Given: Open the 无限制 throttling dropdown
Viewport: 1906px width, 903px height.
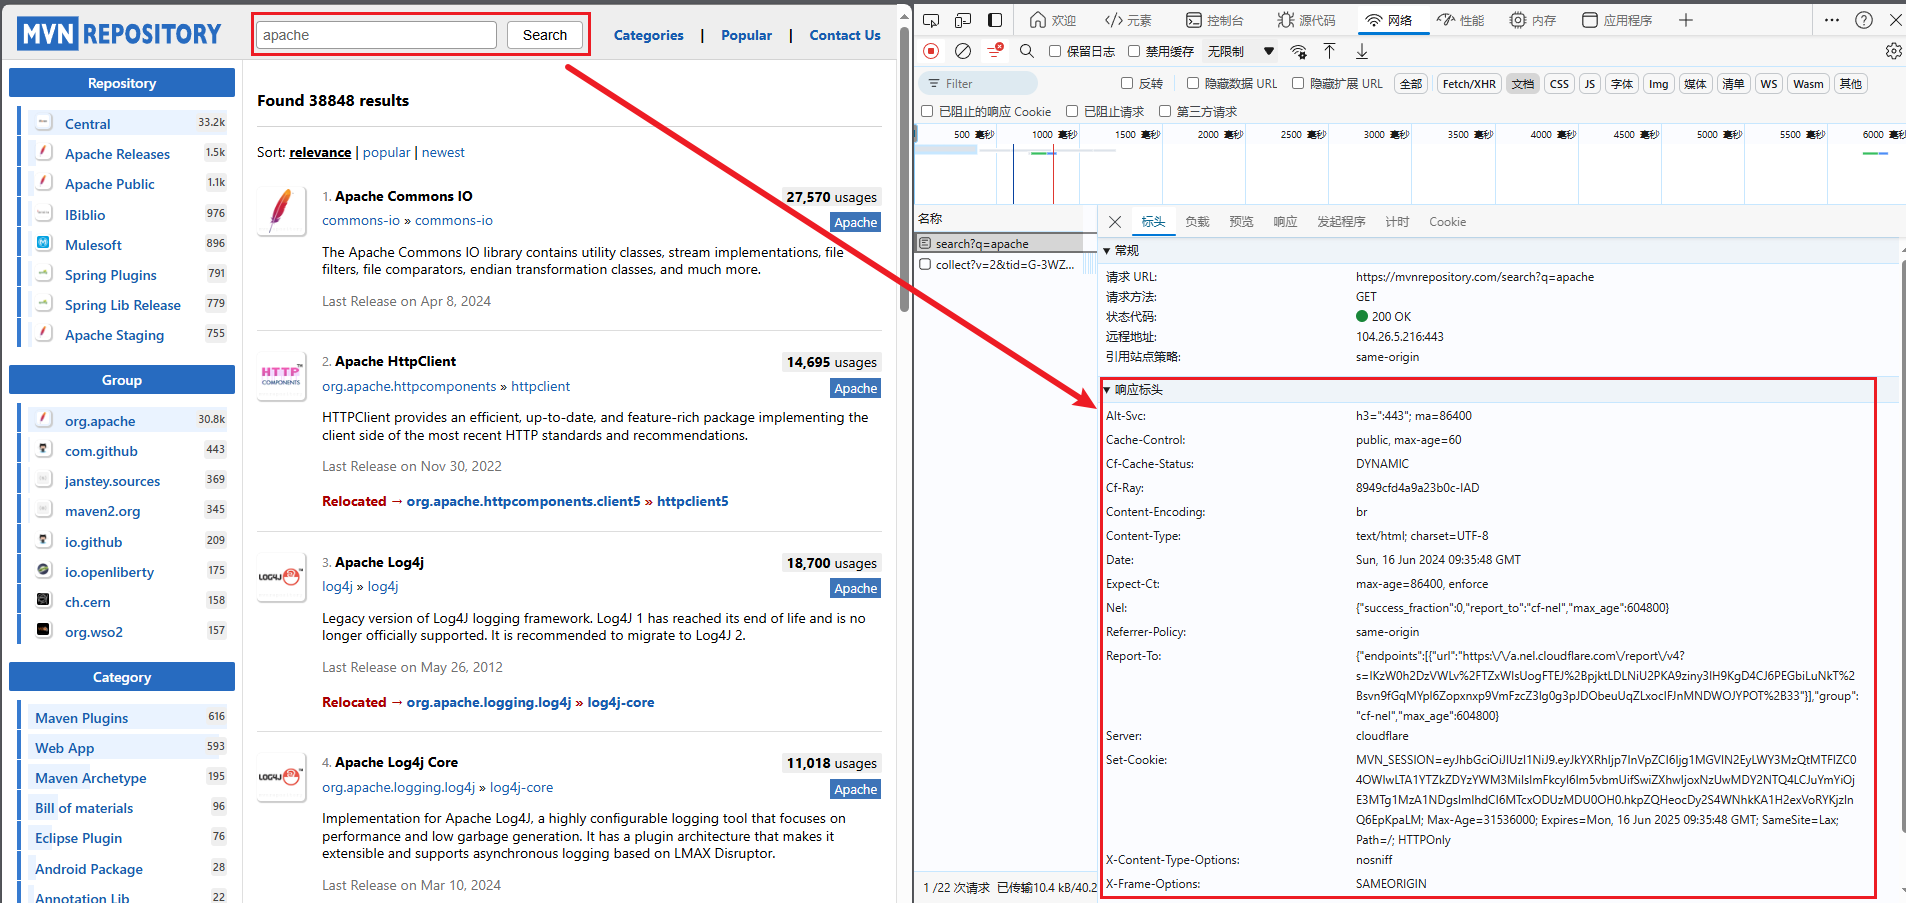Looking at the screenshot, I should pos(1240,51).
